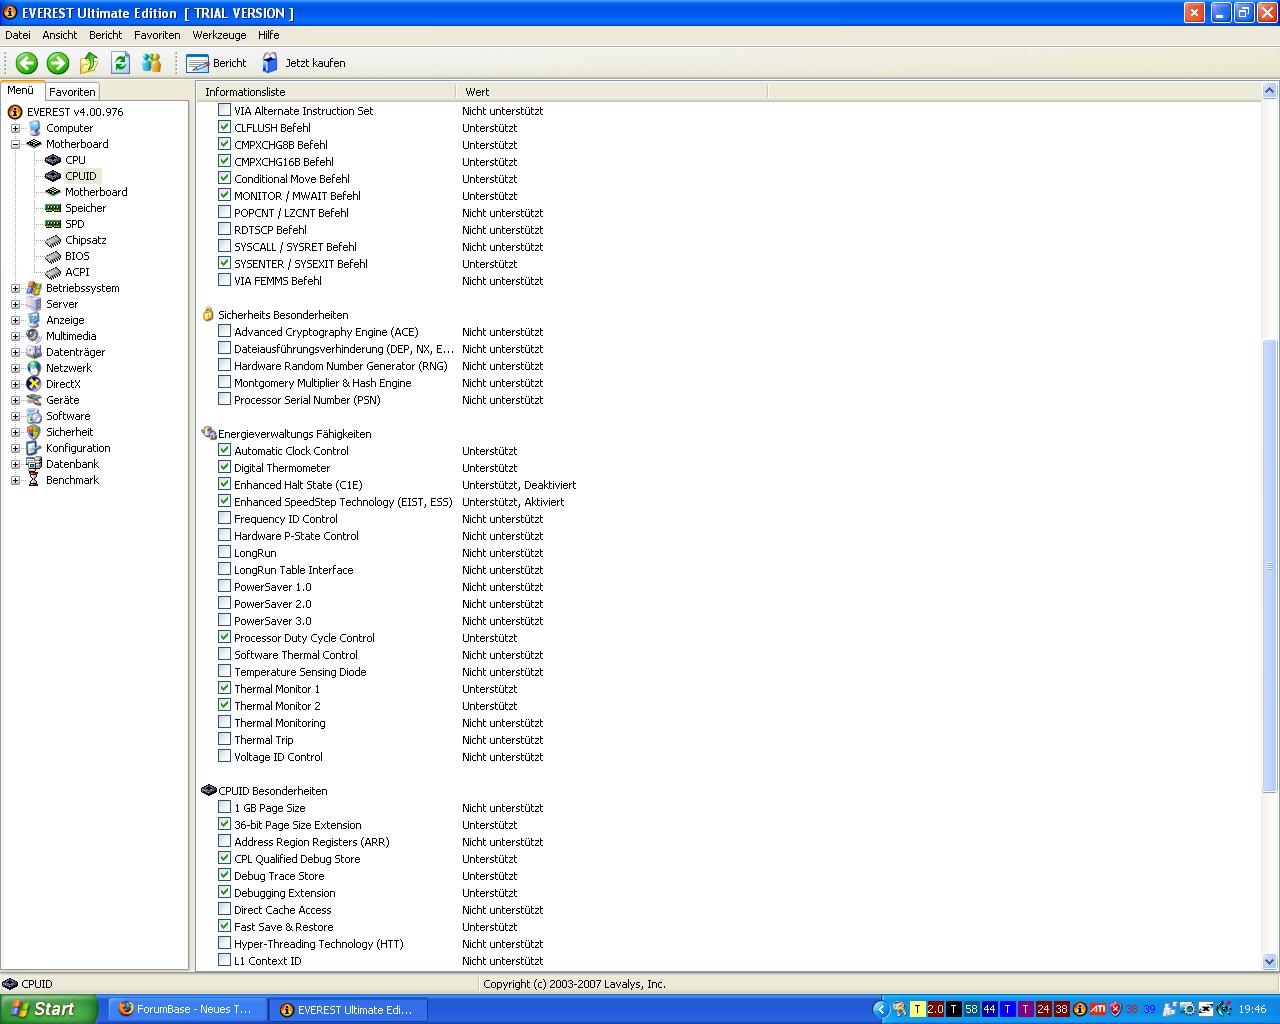Expand the Anzeige tree node
This screenshot has height=1024, width=1280.
pyautogui.click(x=15, y=320)
